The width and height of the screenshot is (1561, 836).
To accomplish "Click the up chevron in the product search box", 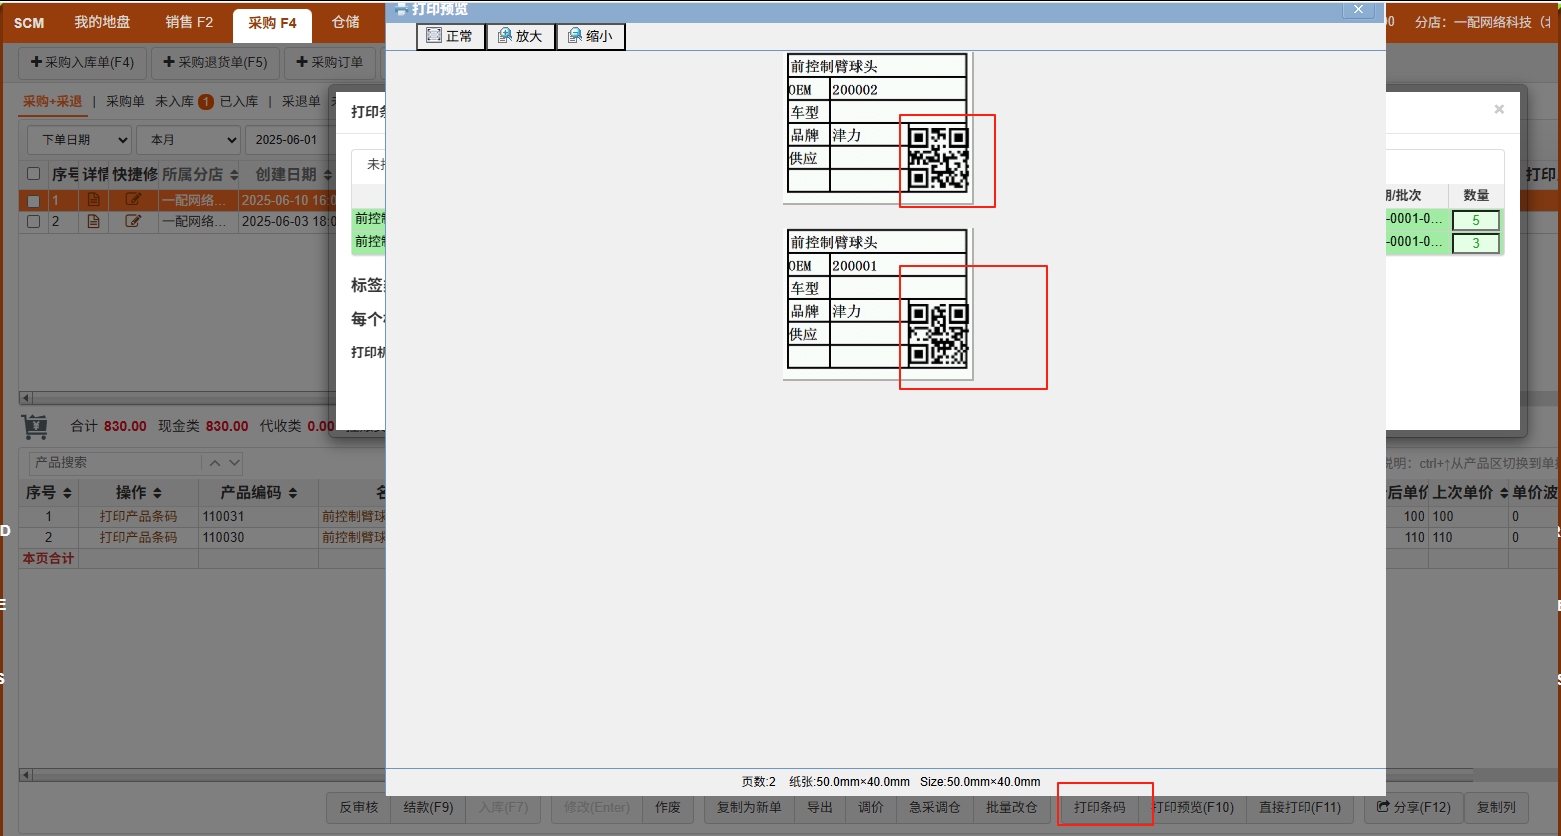I will tap(214, 463).
